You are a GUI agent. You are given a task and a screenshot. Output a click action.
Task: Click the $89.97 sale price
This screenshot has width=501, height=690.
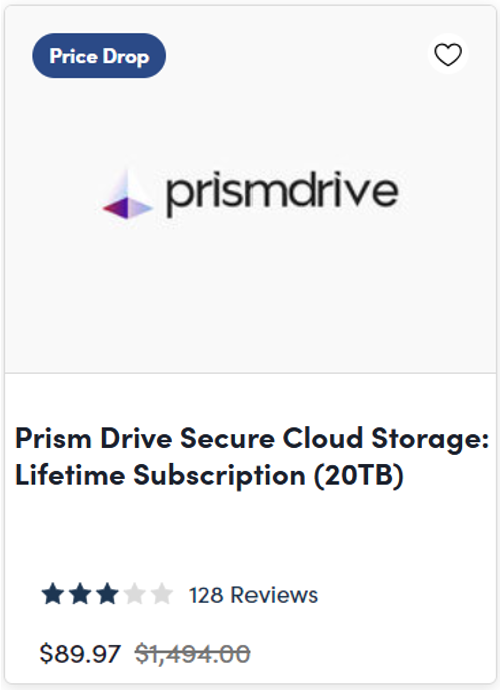tap(80, 653)
